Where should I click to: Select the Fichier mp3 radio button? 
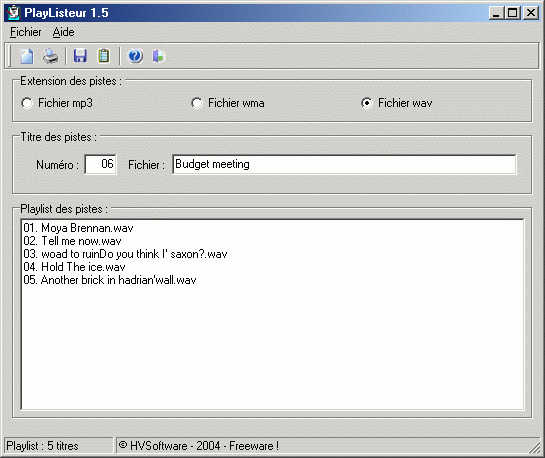57,103
